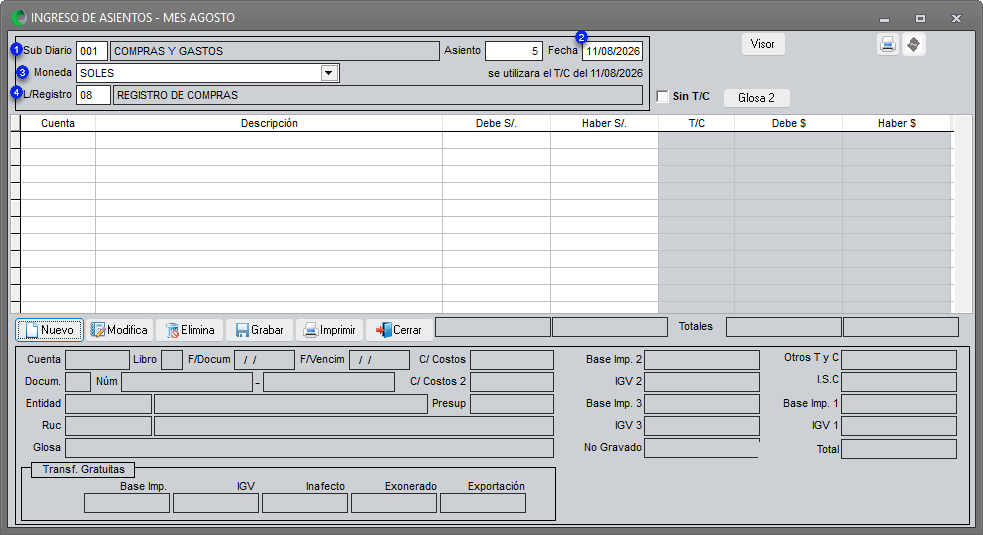Click the Imprimir button
983x535 pixels.
pyautogui.click(x=329, y=330)
